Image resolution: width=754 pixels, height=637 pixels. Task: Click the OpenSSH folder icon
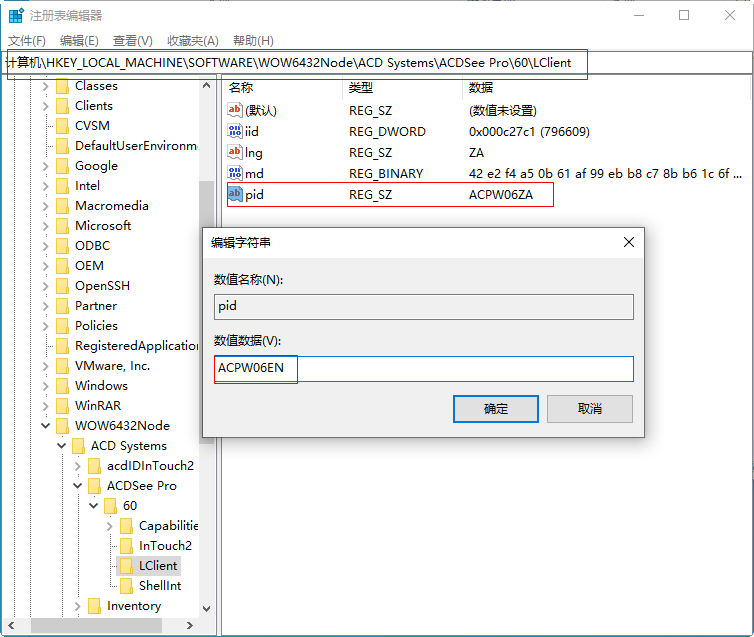coord(63,286)
